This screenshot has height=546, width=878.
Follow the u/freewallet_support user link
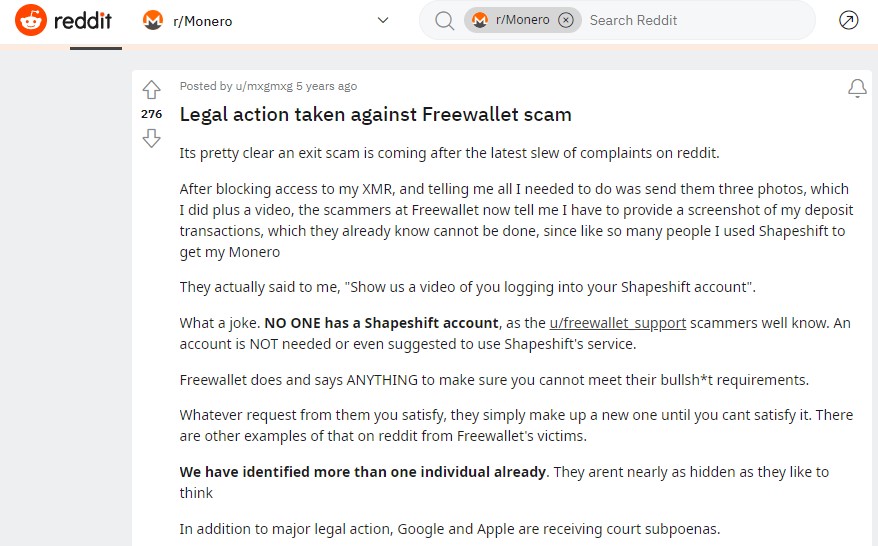618,323
